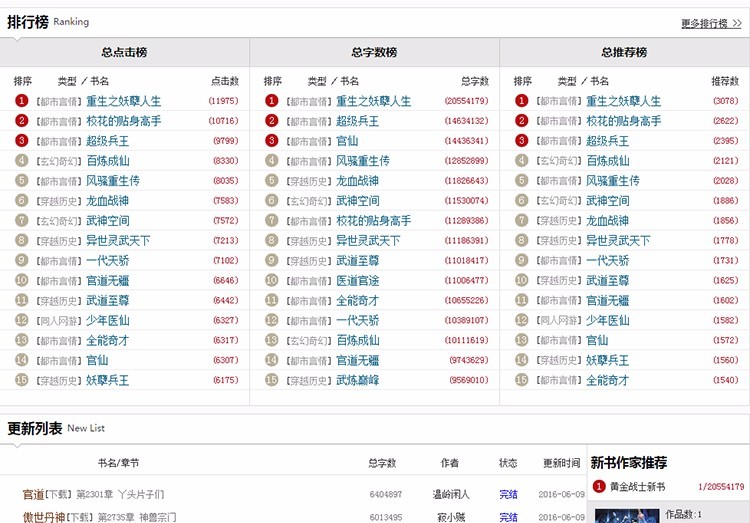Open 百炼成仙 in the 总点击榜 list
The height and width of the screenshot is (523, 750).
click(x=108, y=161)
